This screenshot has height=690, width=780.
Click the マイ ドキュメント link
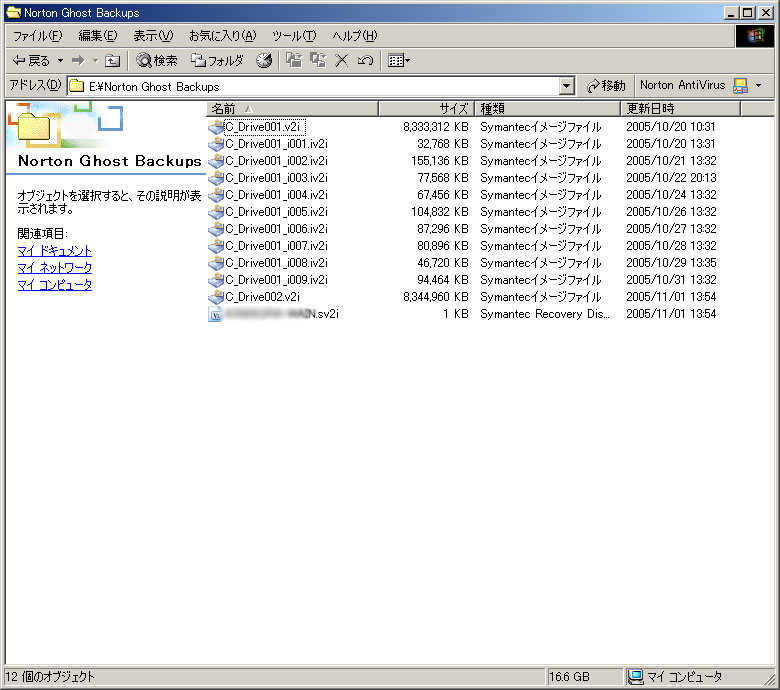[54, 251]
